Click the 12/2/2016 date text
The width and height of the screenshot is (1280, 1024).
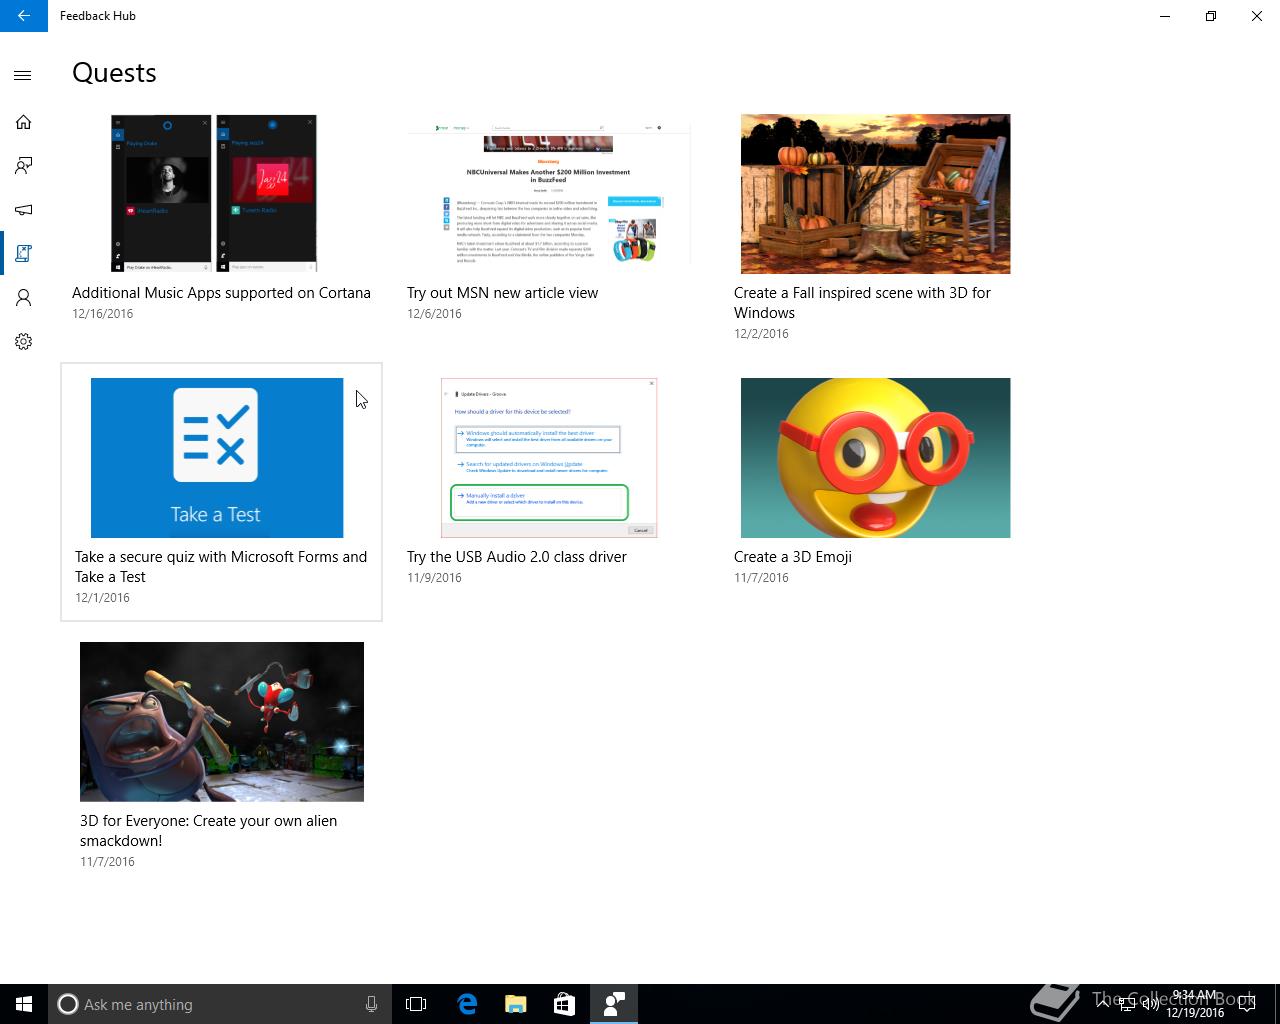(761, 334)
